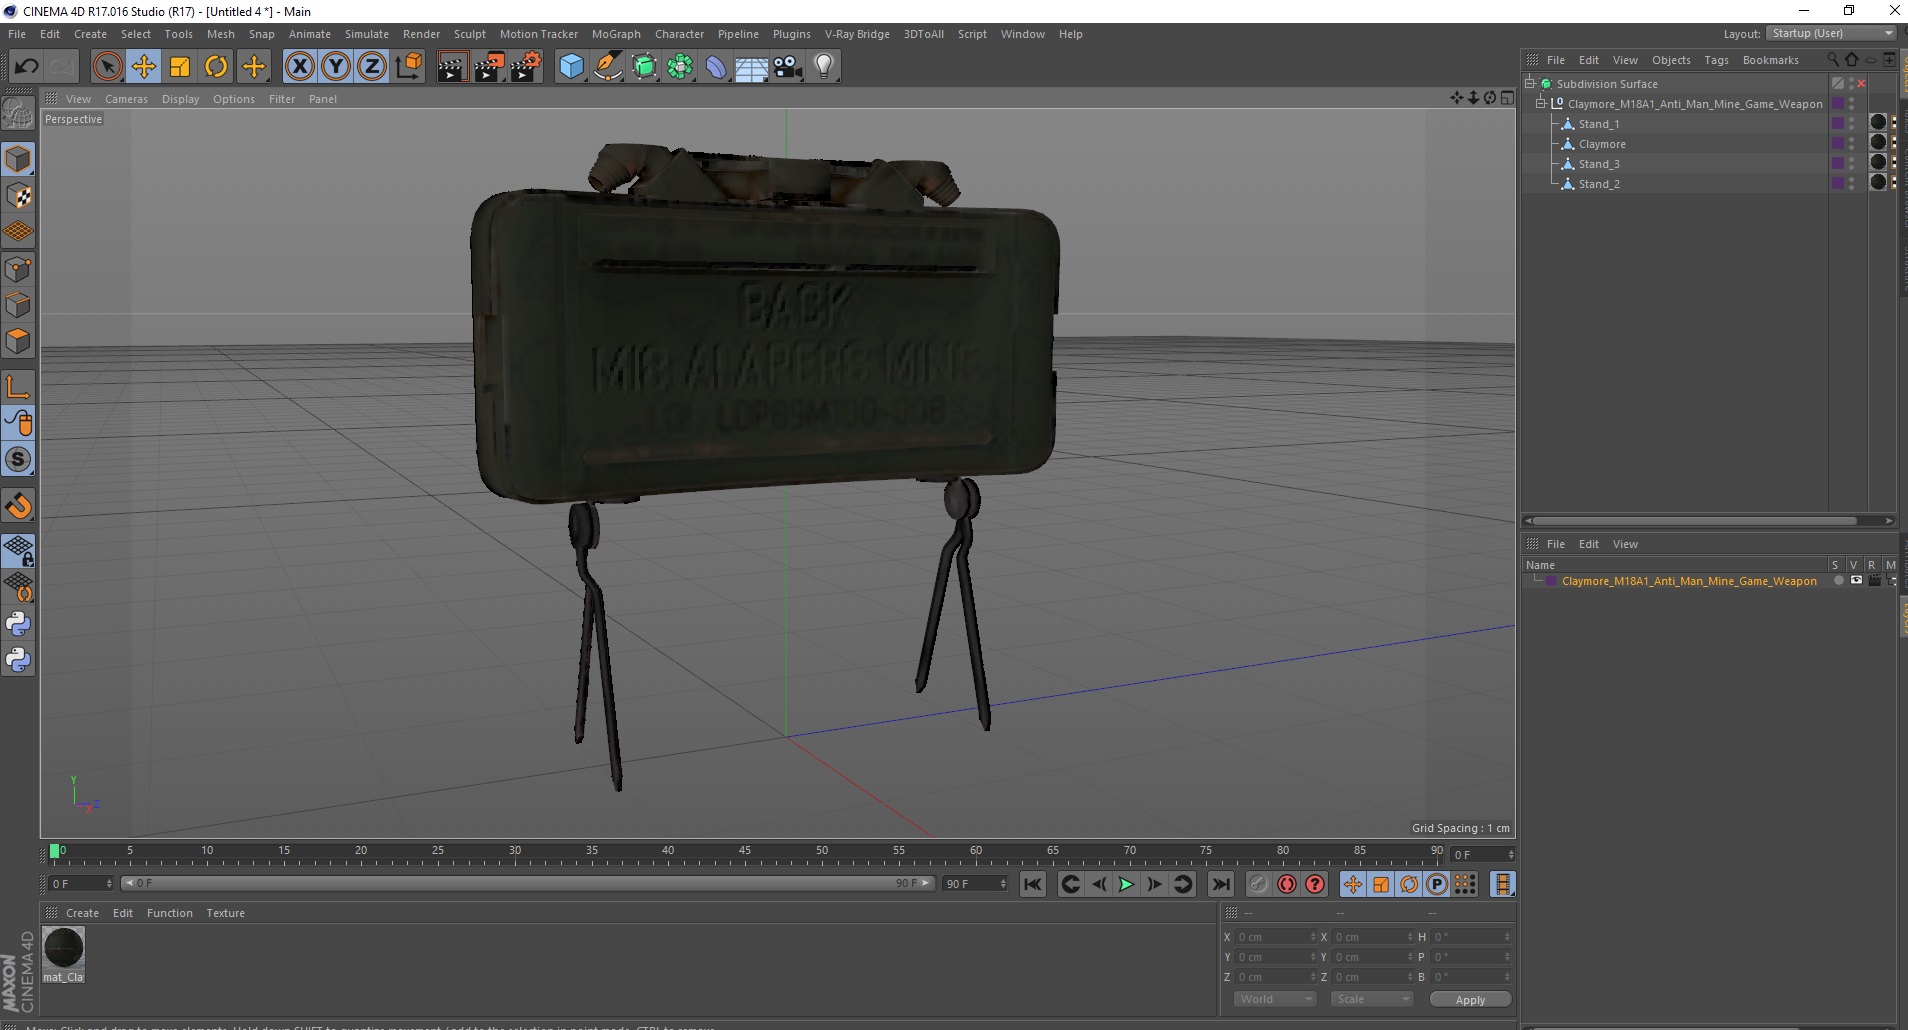Click the Coordinate System icon
The image size is (1908, 1030).
(408, 67)
